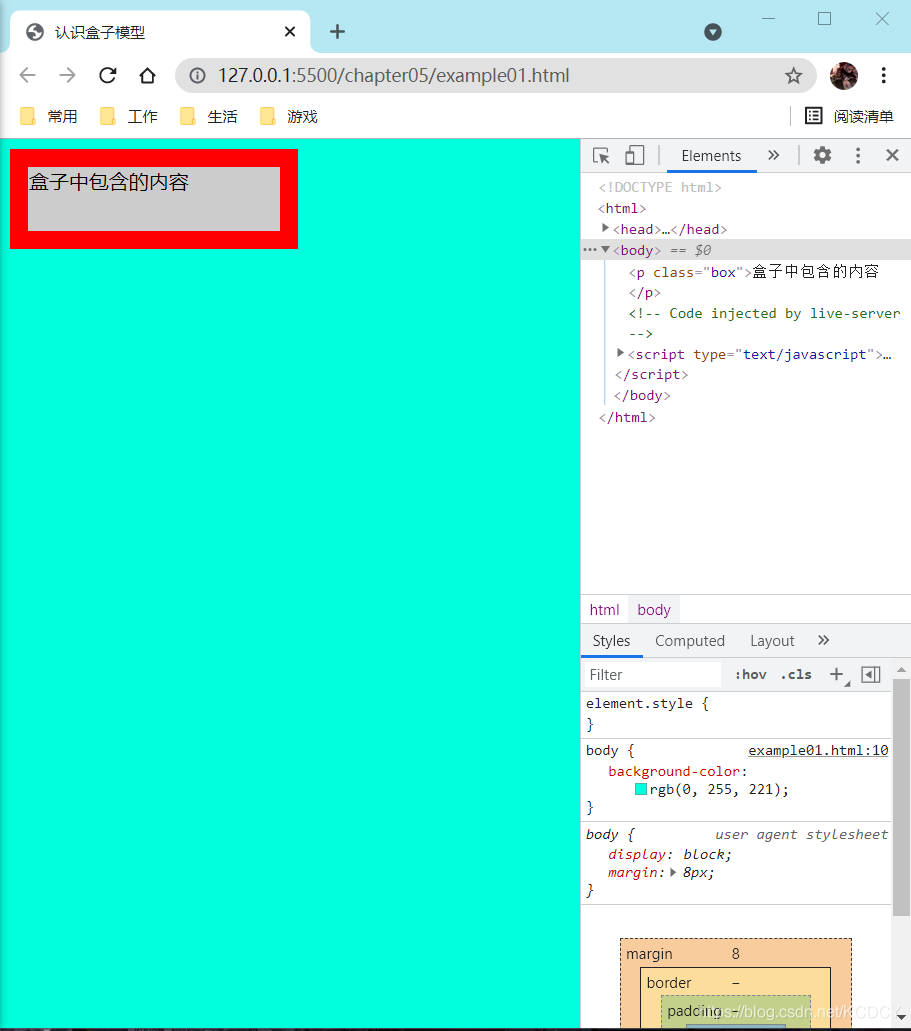Click body in the breadcrumb bar
The width and height of the screenshot is (911, 1031).
click(654, 610)
